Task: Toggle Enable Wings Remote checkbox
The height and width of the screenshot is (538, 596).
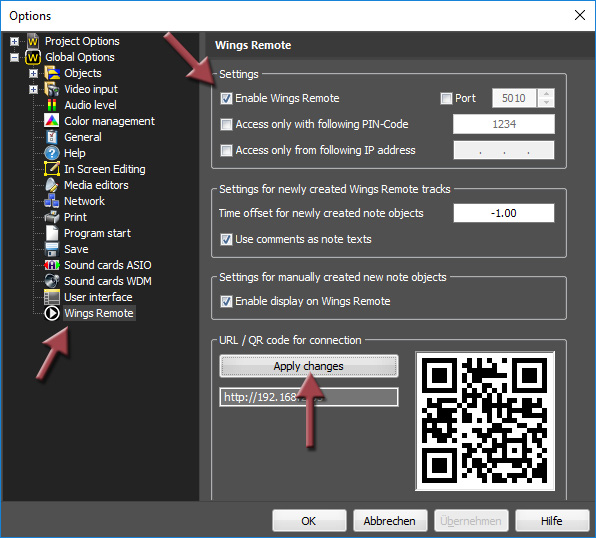Action: coord(226,98)
